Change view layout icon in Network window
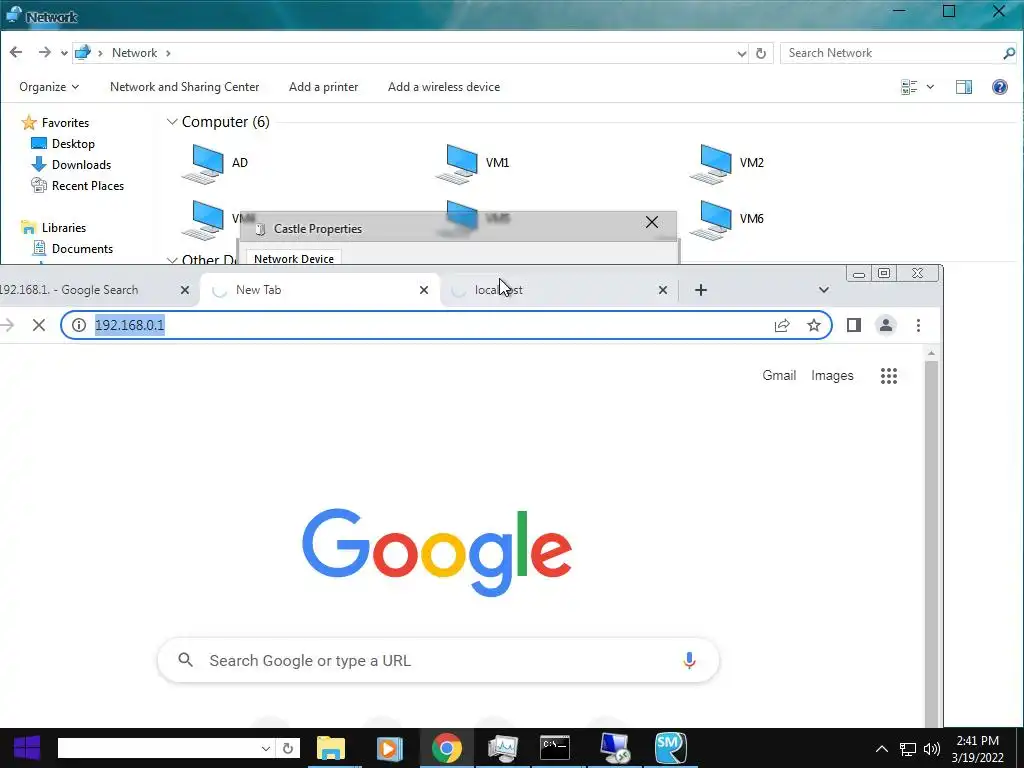 click(909, 87)
